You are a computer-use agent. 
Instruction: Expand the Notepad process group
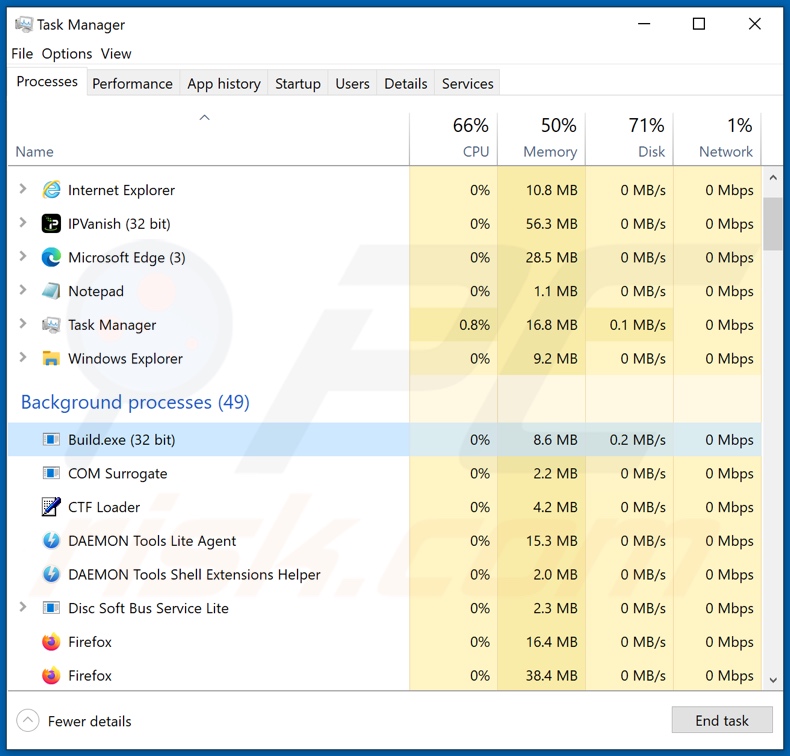coord(23,290)
